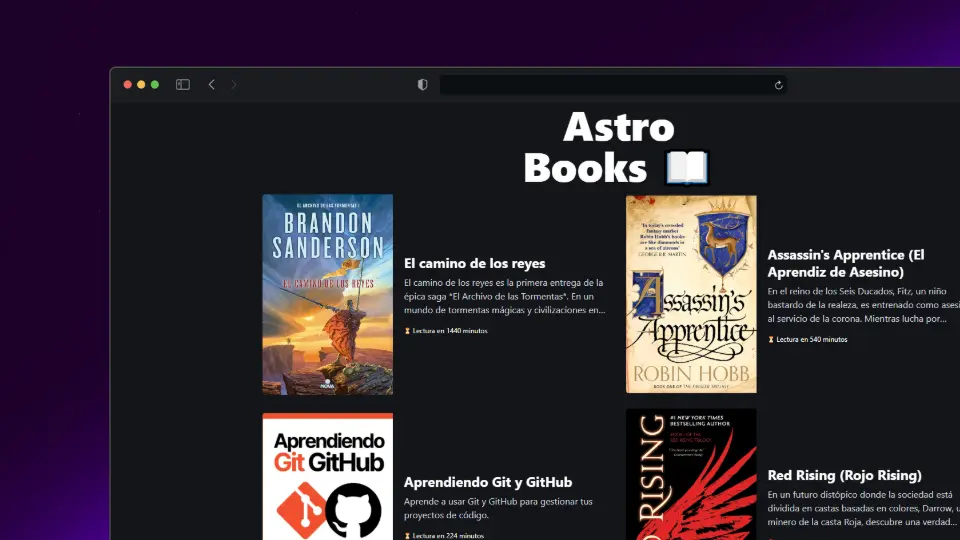The image size is (960, 540).
Task: Open the Red Rising book cover
Action: point(691,474)
